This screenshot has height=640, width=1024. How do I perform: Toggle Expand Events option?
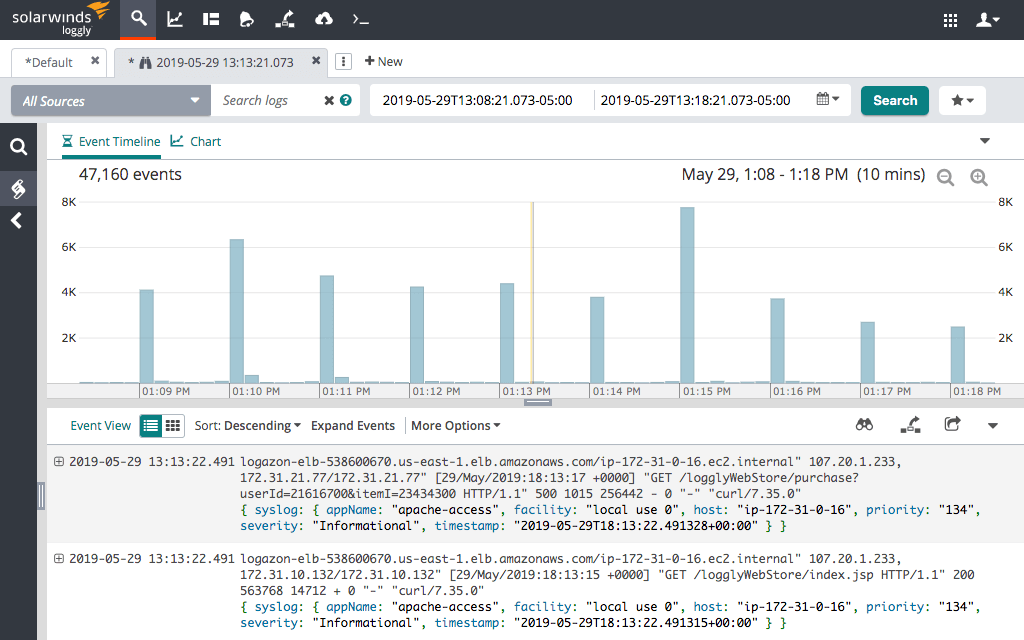click(x=352, y=425)
